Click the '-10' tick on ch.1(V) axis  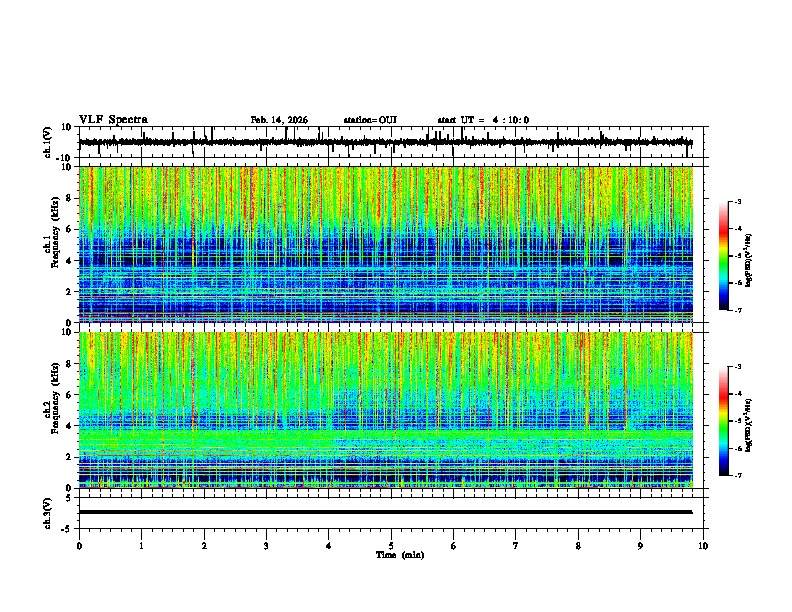pyautogui.click(x=64, y=158)
